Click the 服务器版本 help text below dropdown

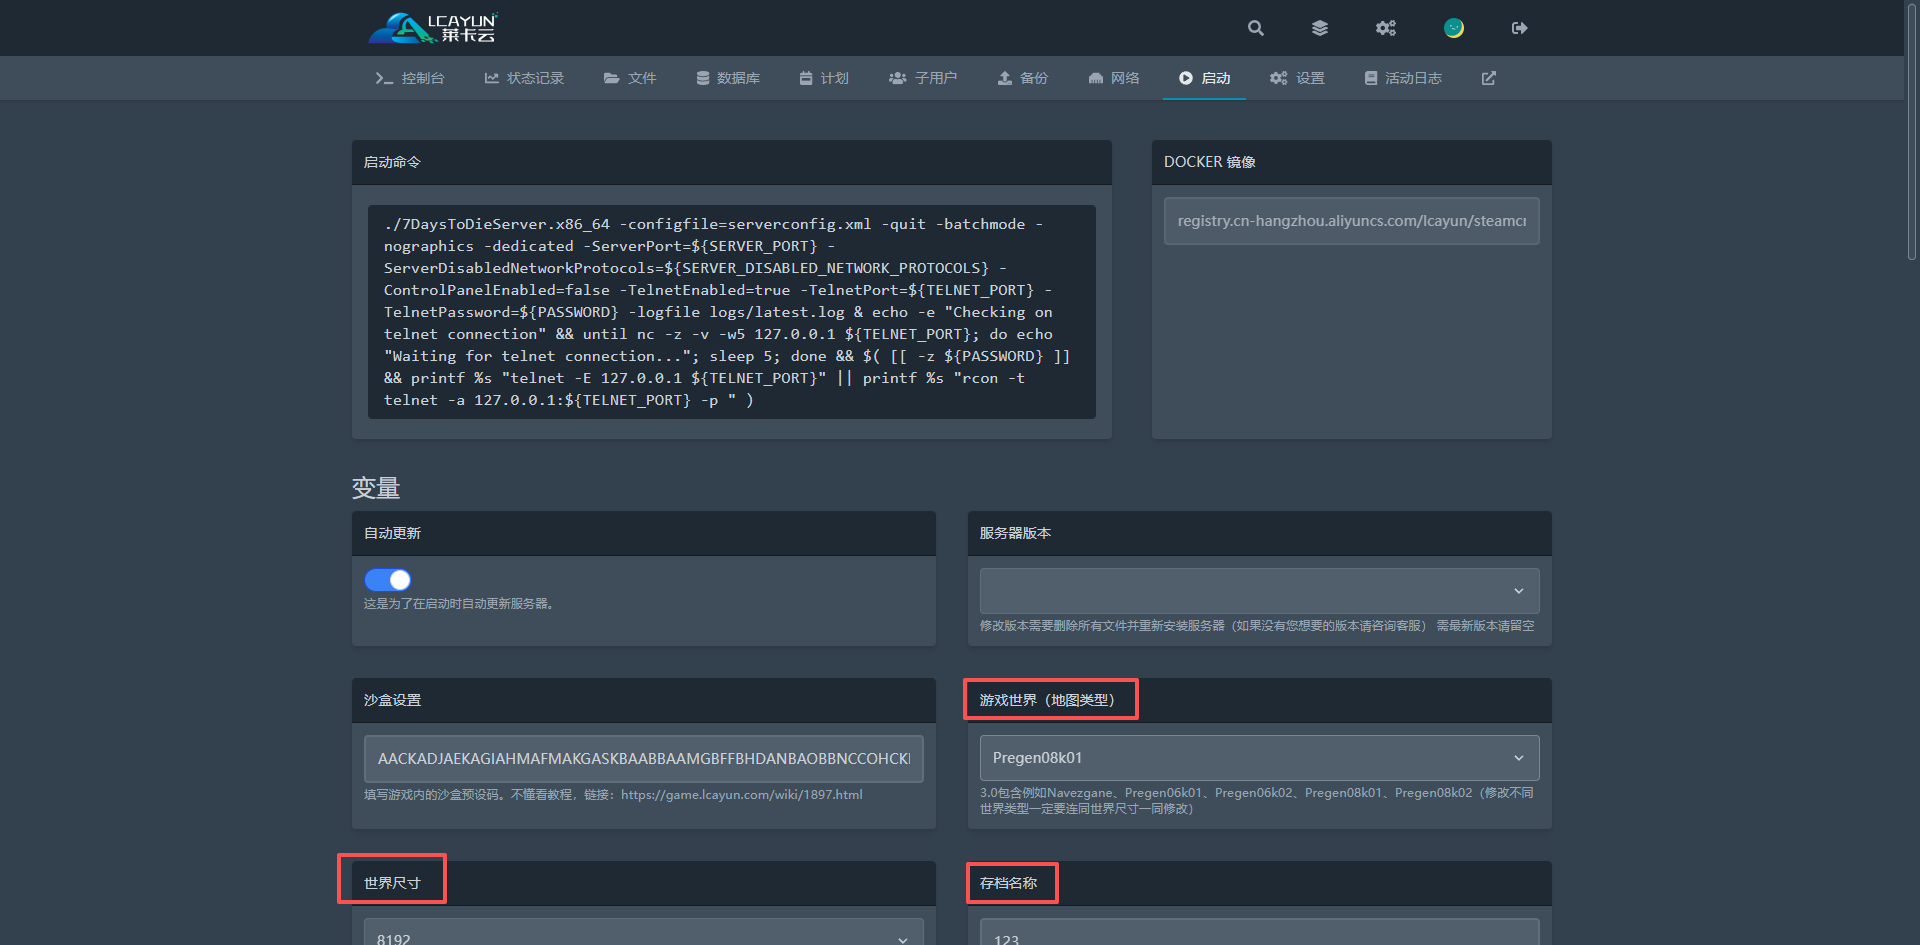[x=1257, y=626]
